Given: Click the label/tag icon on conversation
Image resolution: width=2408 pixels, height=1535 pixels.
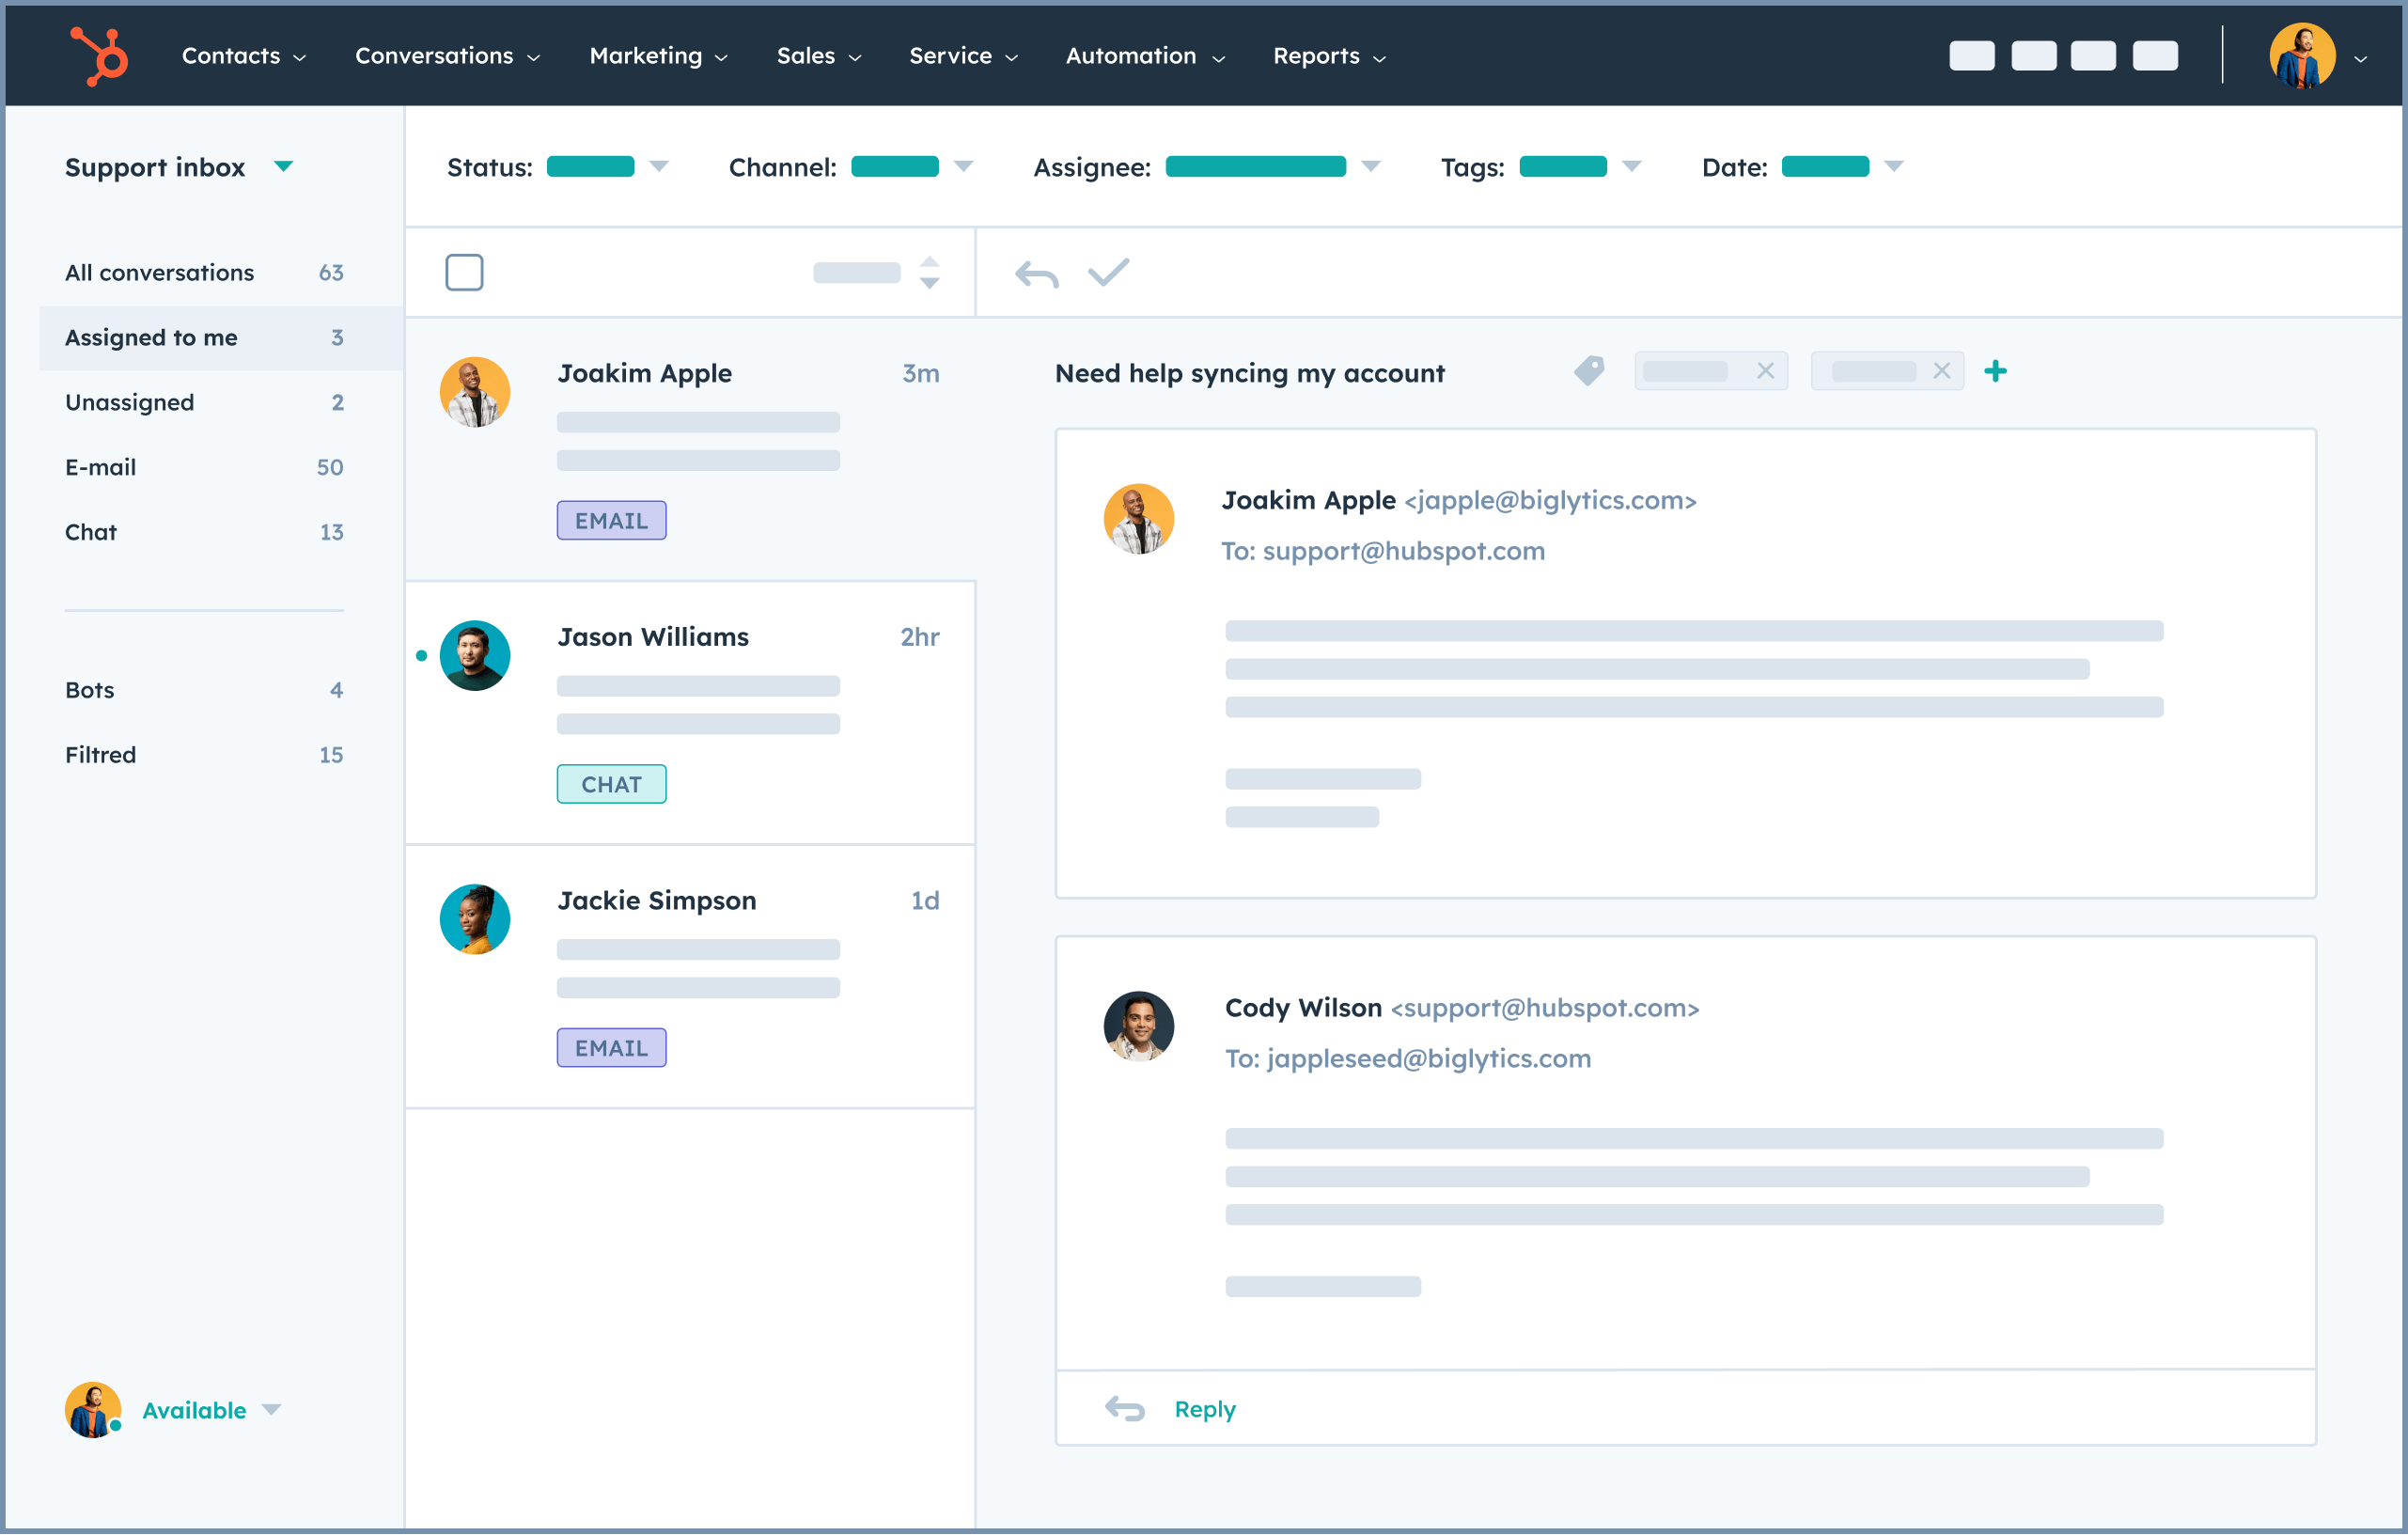Looking at the screenshot, I should [x=1588, y=370].
